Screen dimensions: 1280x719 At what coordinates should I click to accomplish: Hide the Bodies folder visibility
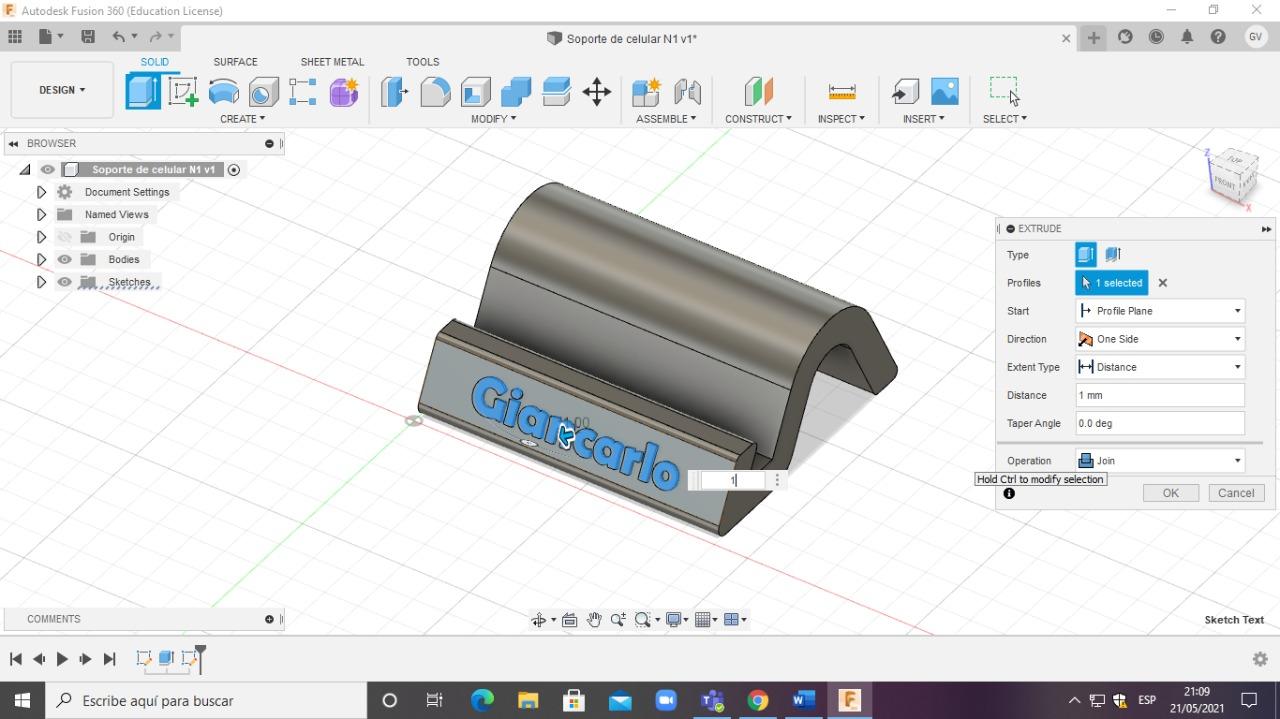pos(65,259)
